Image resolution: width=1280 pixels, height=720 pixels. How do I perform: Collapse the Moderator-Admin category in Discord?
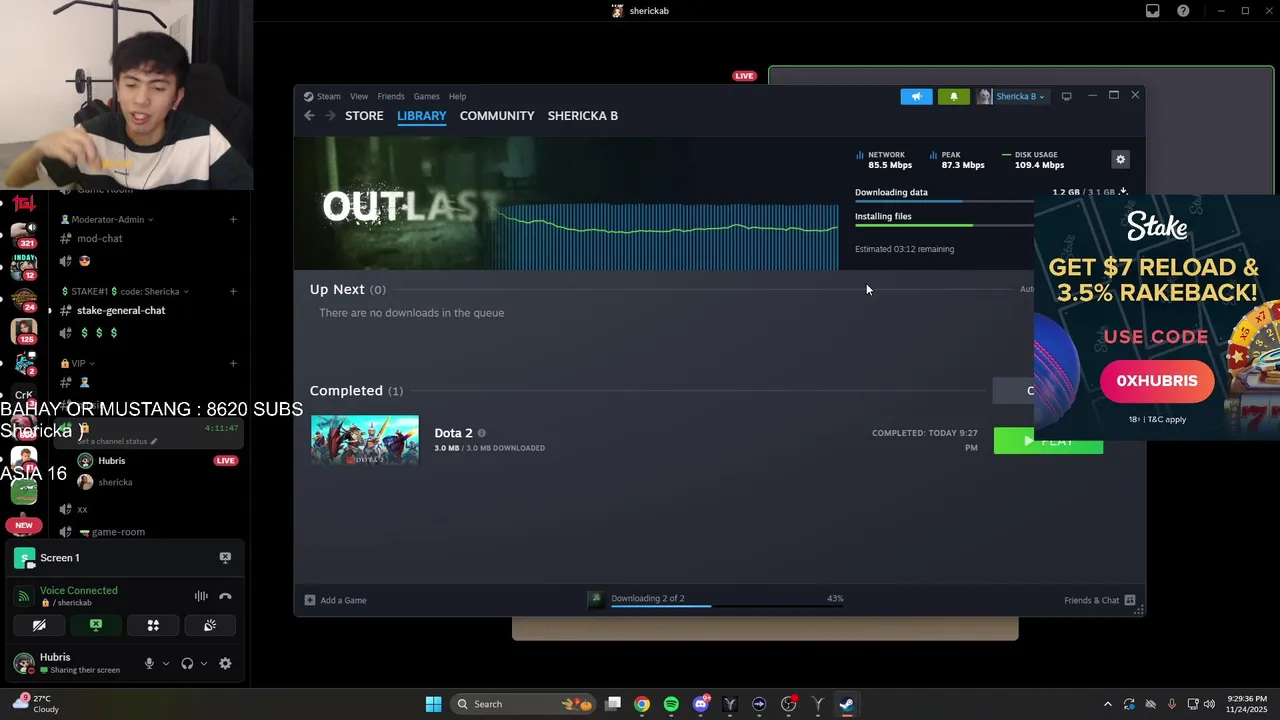point(106,219)
